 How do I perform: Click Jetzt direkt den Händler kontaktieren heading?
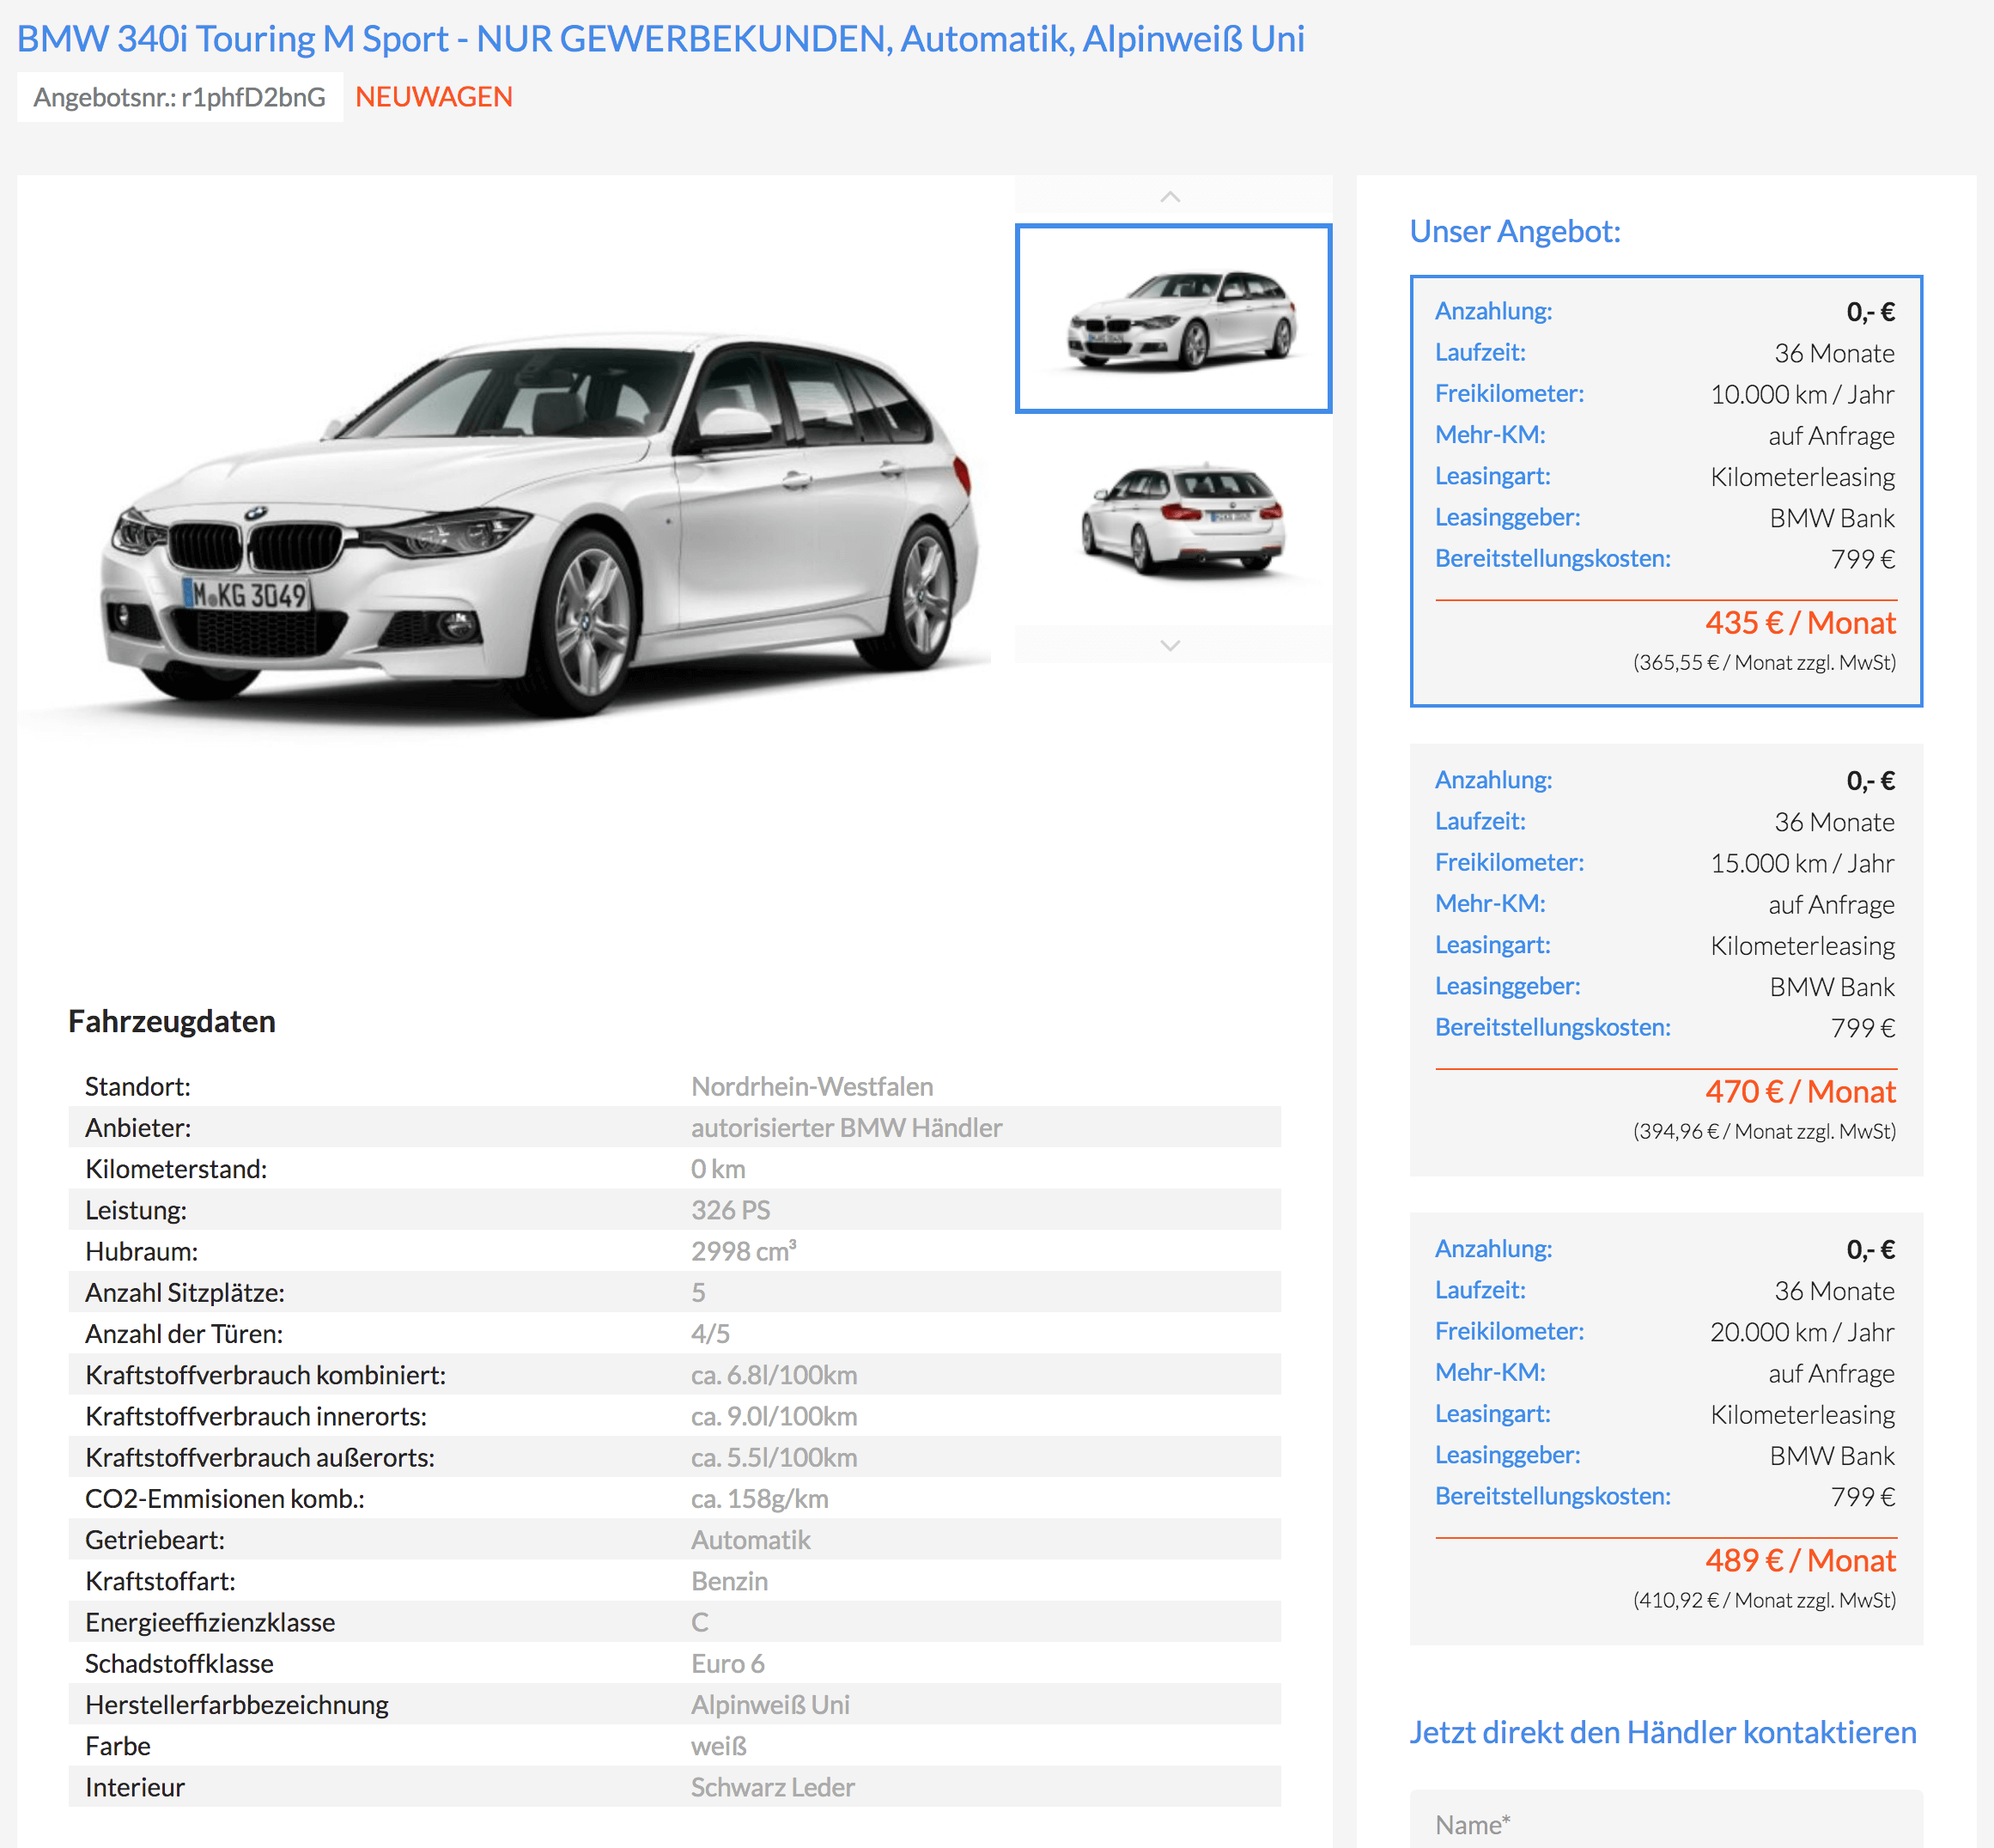(1663, 1732)
